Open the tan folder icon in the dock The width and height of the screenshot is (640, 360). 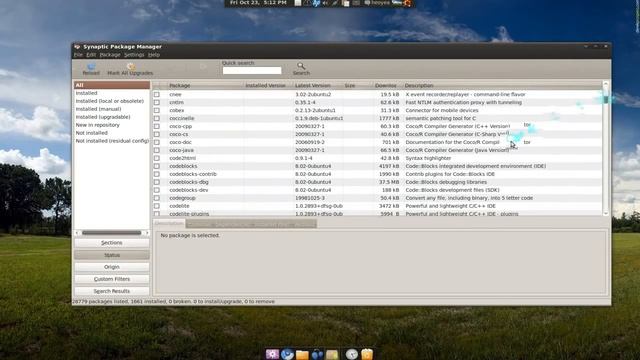click(x=332, y=354)
